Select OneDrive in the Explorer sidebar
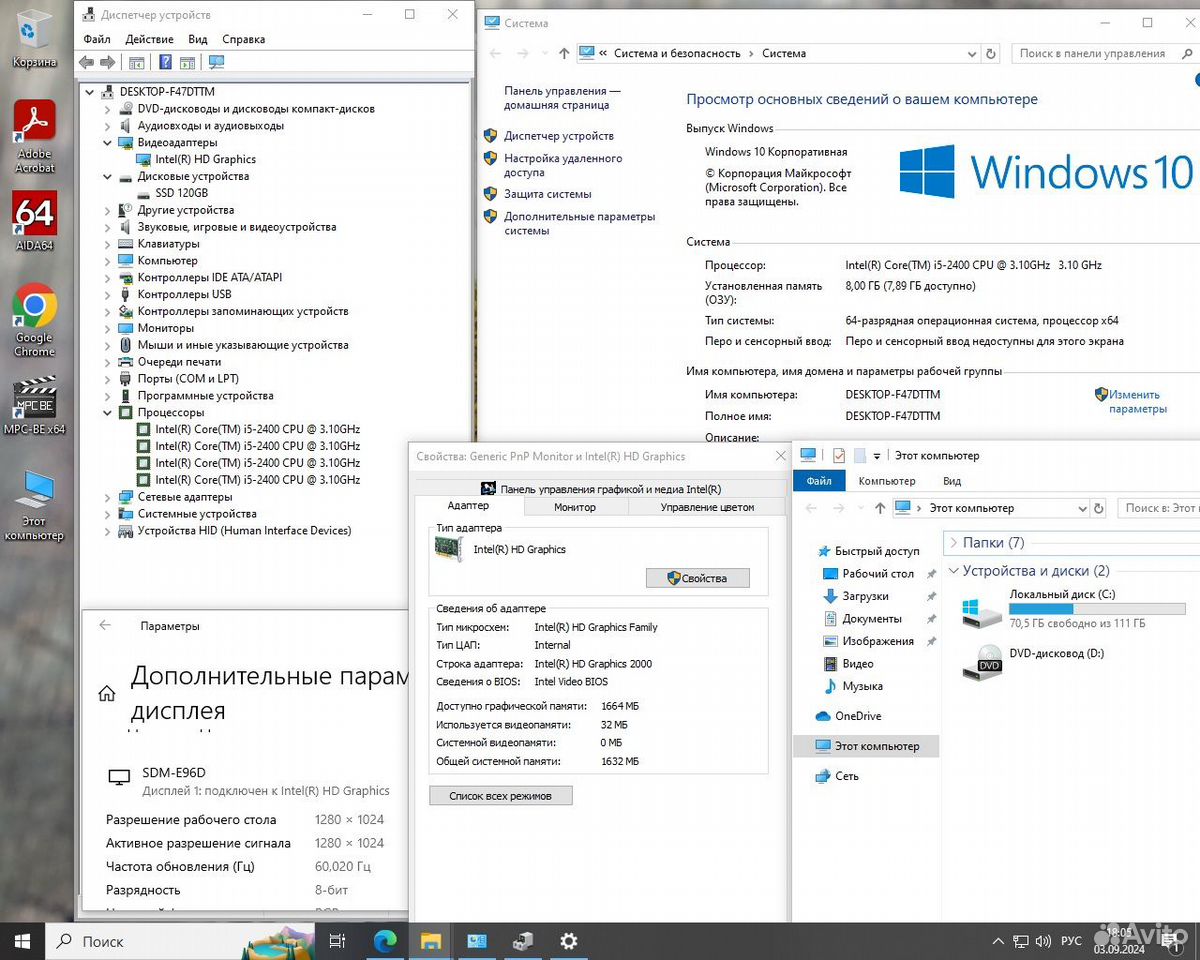The height and width of the screenshot is (960, 1200). (x=858, y=716)
